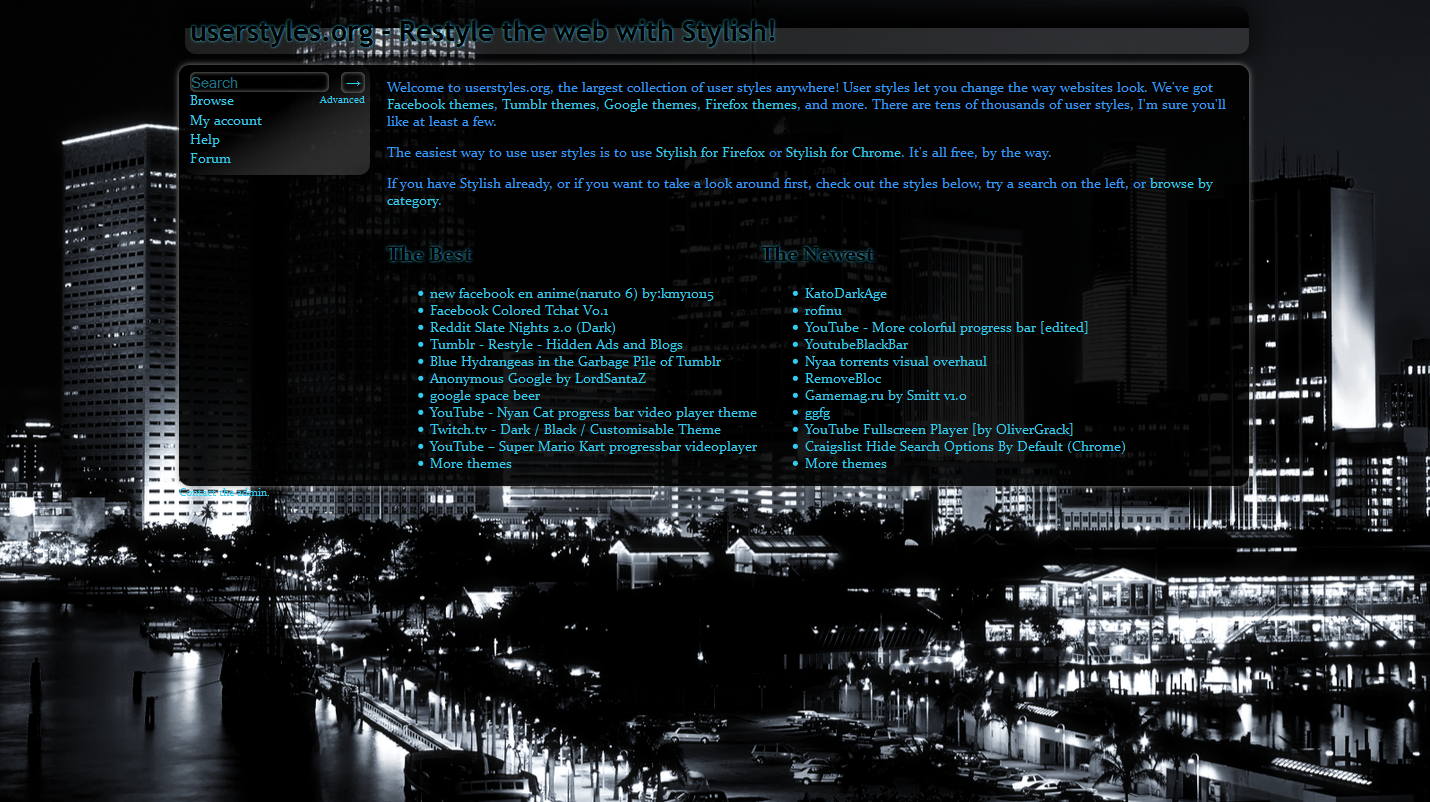Follow the Facebook themes link in intro
The width and height of the screenshot is (1430, 802).
tap(440, 105)
